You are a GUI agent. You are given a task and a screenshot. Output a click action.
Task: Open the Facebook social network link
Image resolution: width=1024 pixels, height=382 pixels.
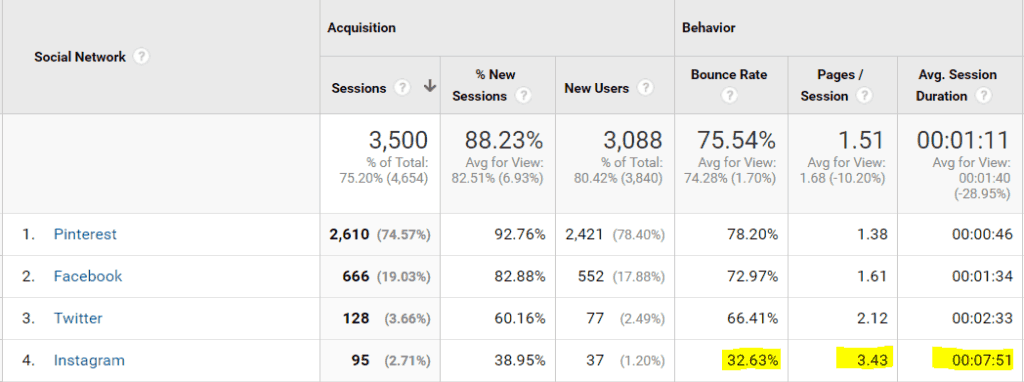88,276
